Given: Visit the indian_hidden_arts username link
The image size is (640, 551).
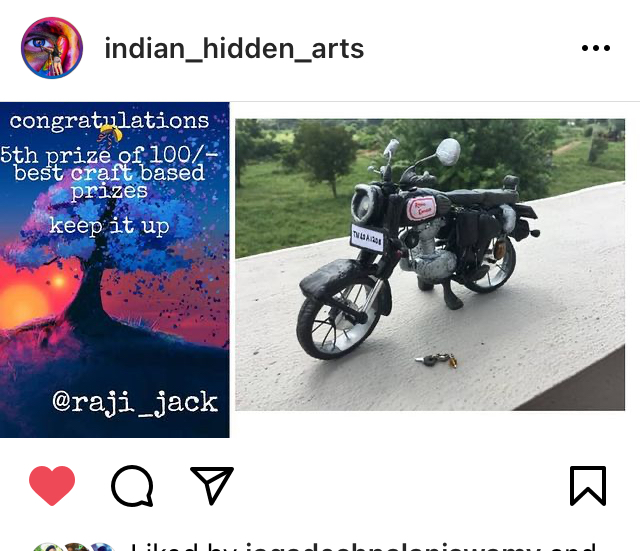Looking at the screenshot, I should click(x=234, y=49).
